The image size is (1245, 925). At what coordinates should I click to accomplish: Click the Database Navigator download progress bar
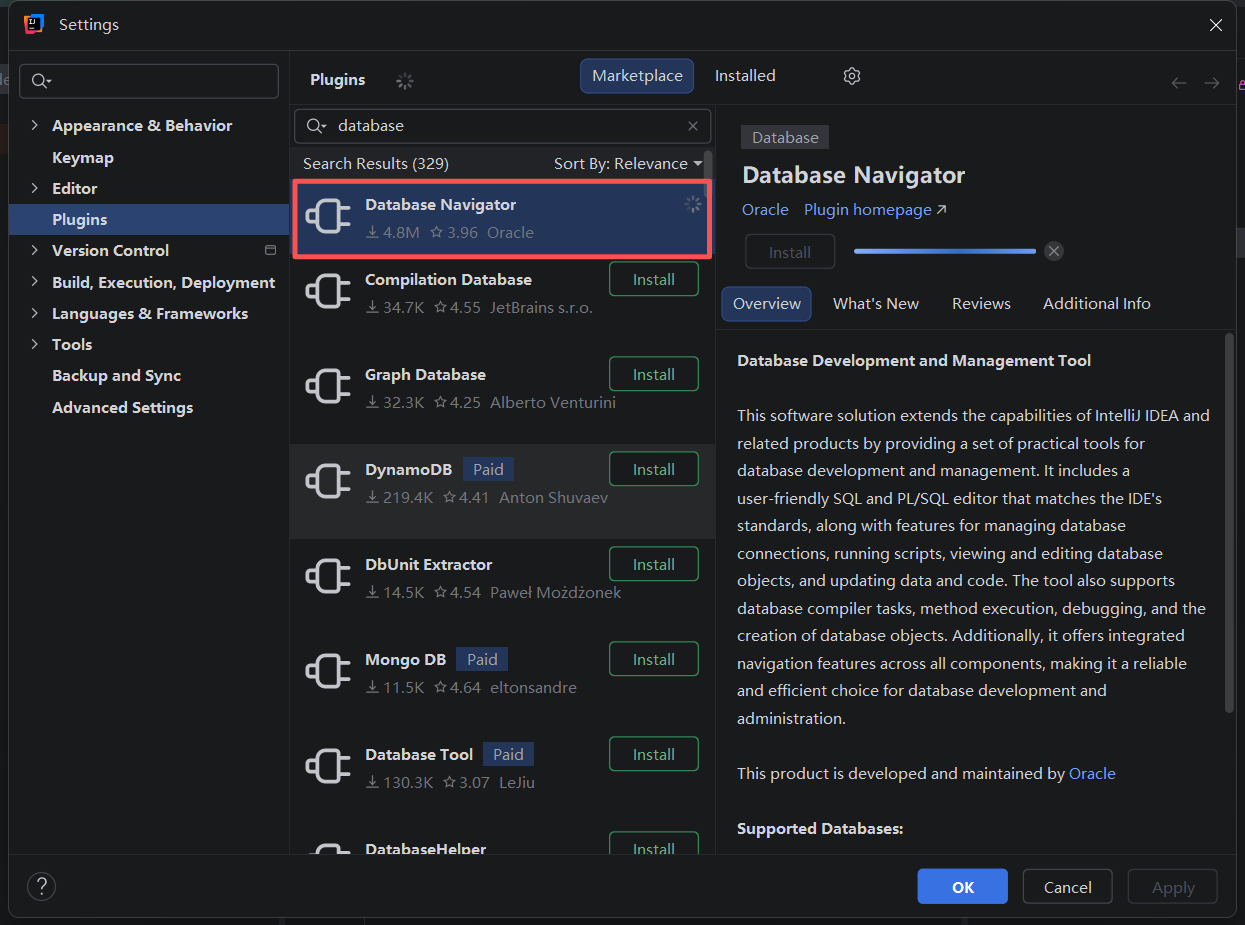945,251
